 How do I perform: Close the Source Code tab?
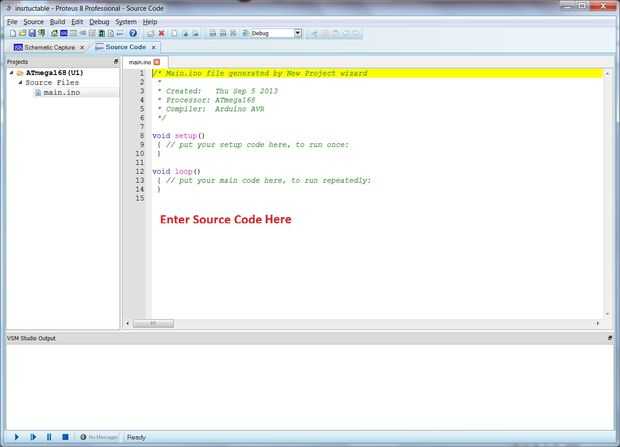pyautogui.click(x=154, y=47)
